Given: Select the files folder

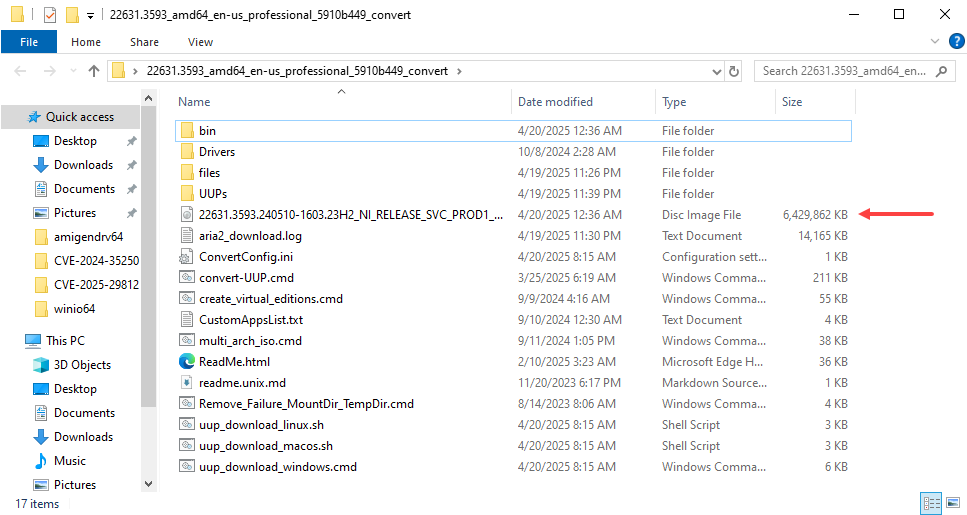Looking at the screenshot, I should (513, 173).
